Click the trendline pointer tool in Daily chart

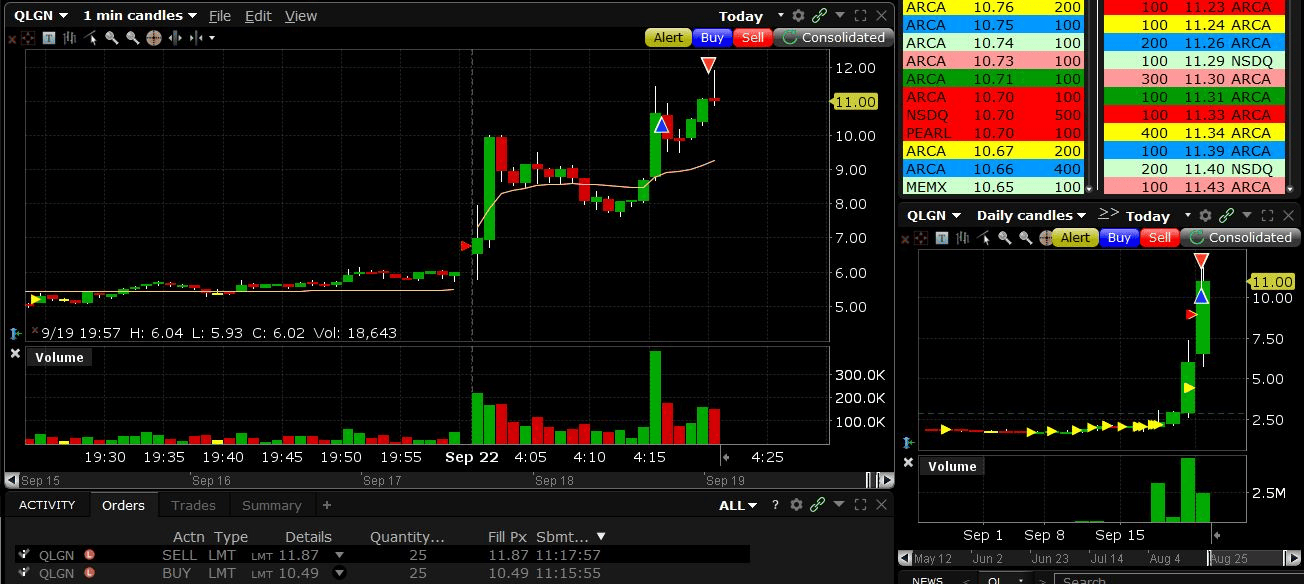click(985, 238)
